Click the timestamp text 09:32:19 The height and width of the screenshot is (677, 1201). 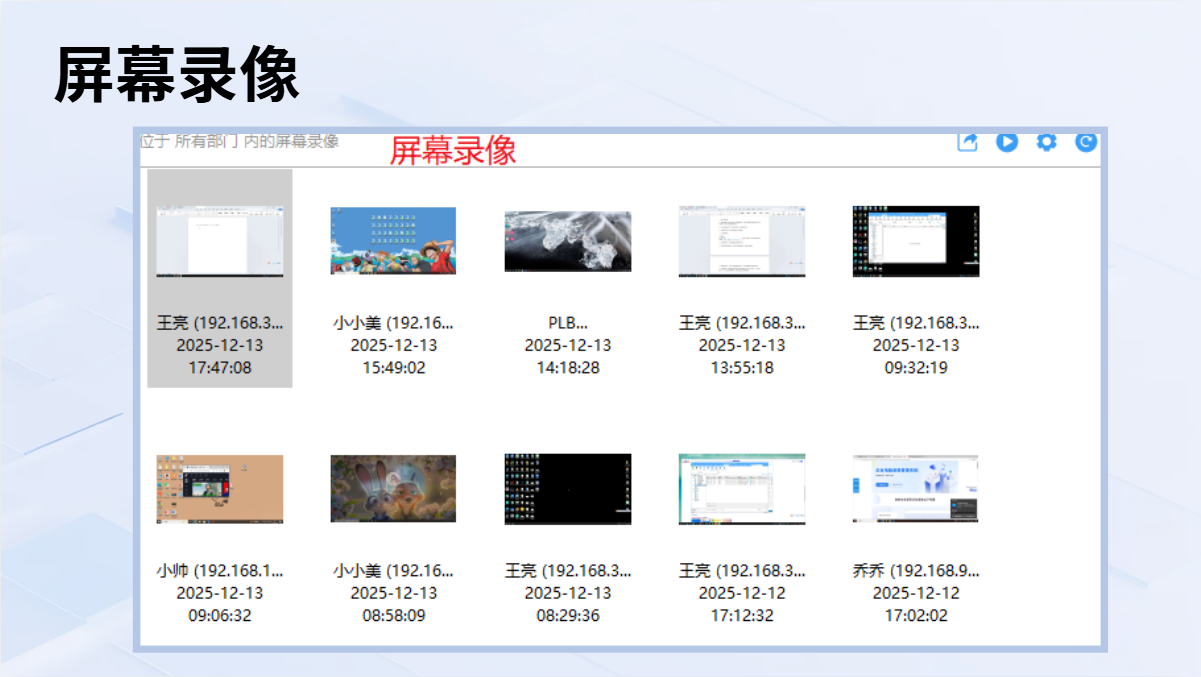pyautogui.click(x=916, y=368)
